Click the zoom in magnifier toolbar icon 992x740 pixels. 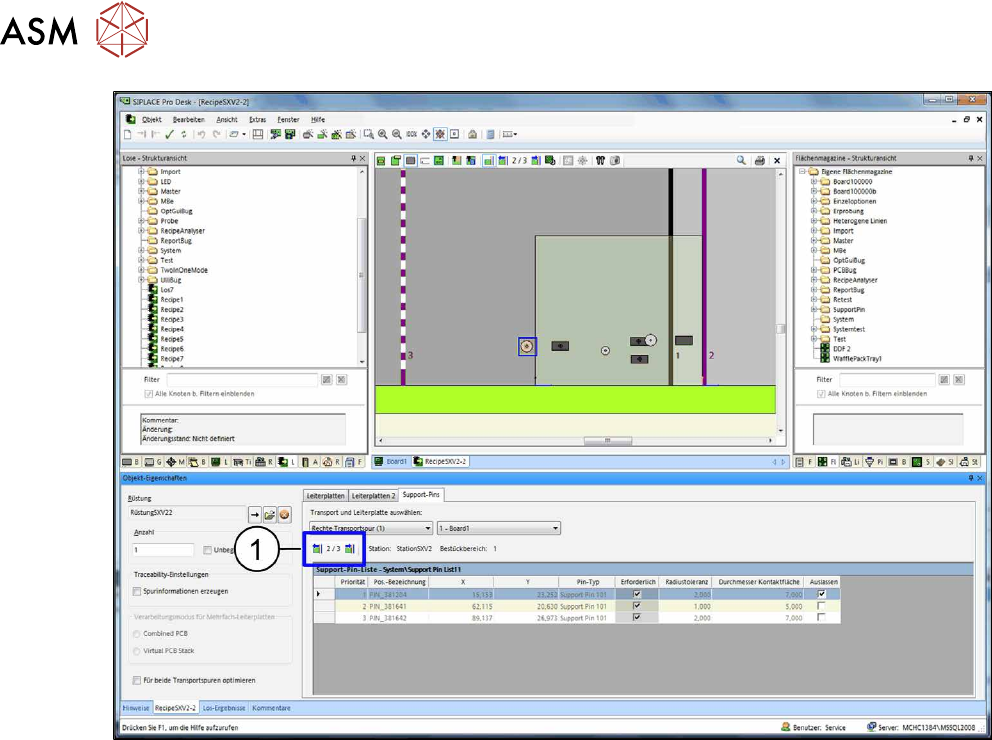[382, 133]
